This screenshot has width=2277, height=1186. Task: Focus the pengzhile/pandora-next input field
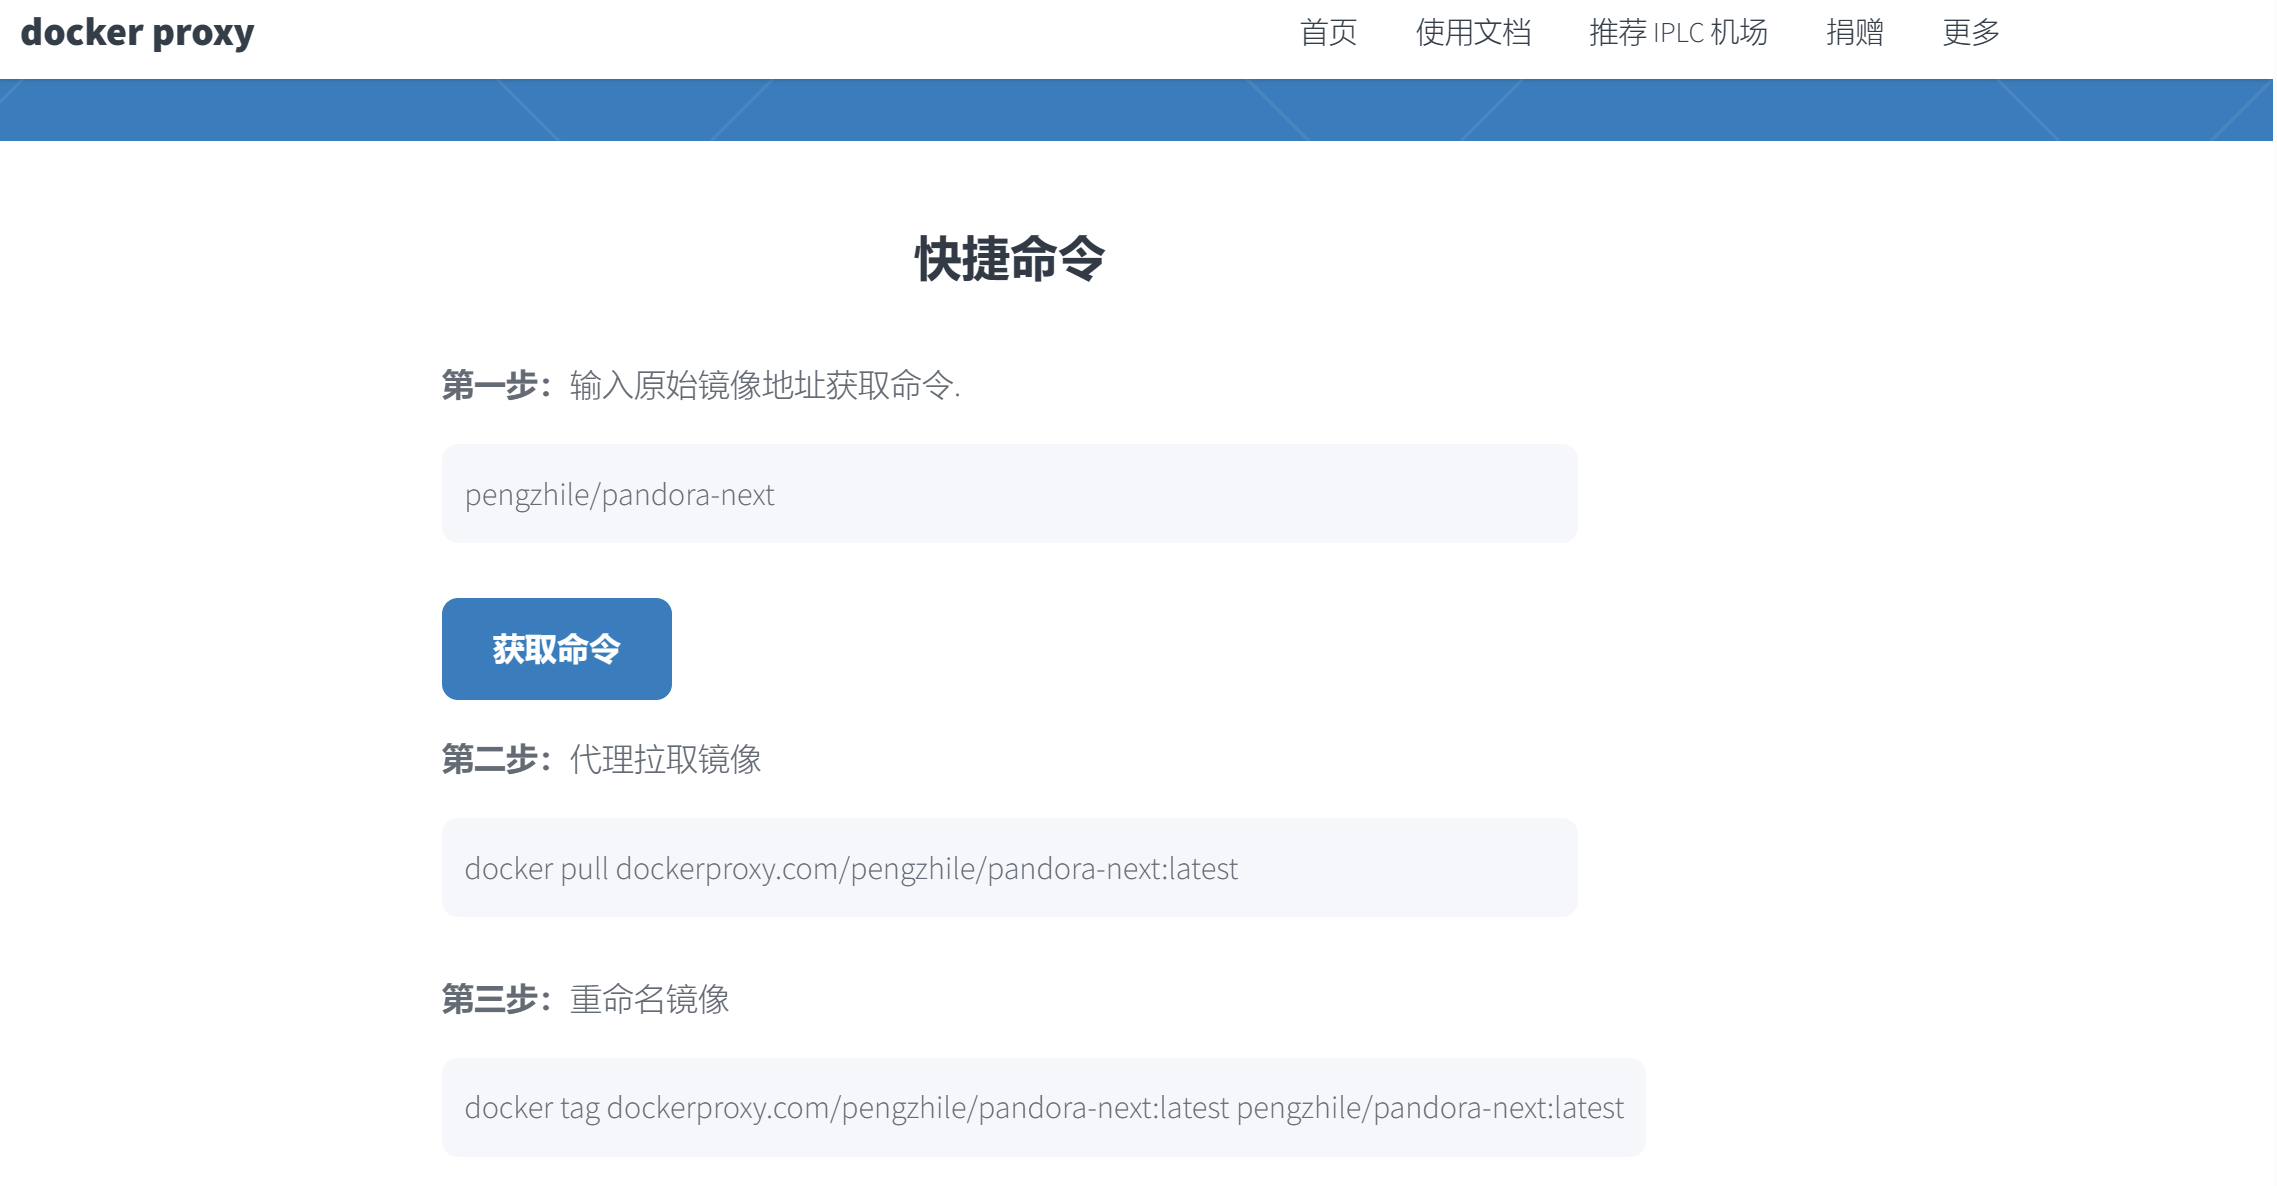point(1008,493)
